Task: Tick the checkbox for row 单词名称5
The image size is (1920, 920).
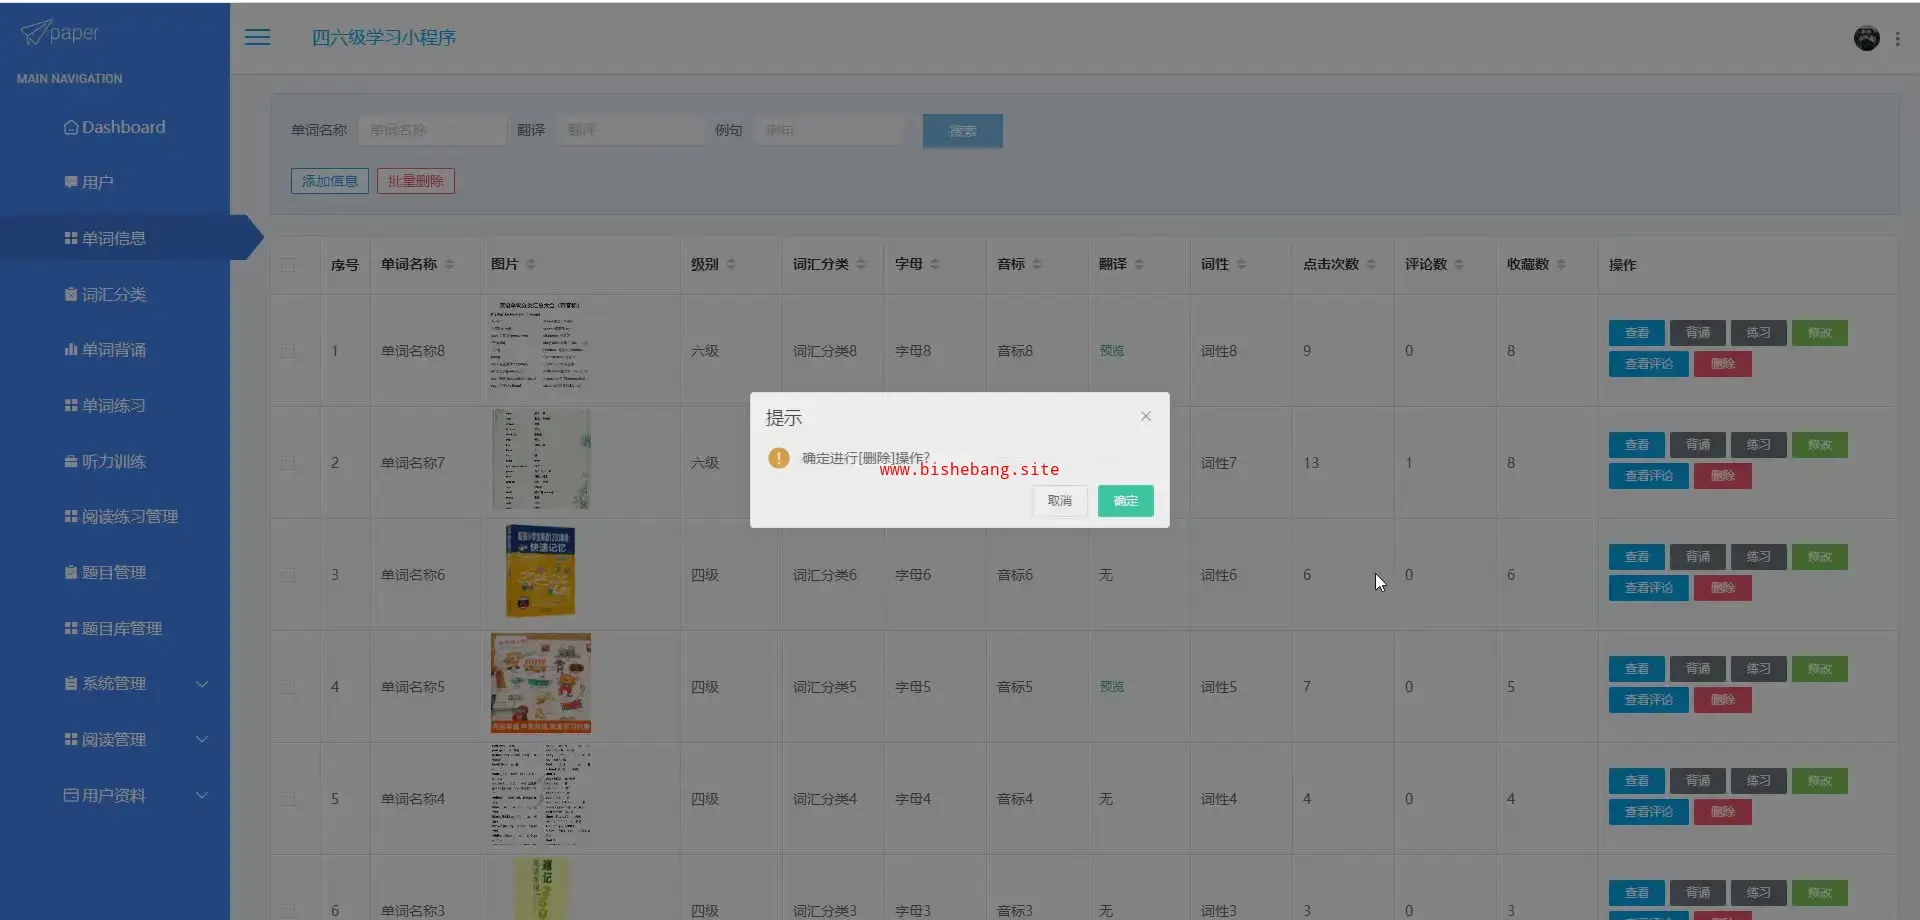Action: click(x=288, y=687)
